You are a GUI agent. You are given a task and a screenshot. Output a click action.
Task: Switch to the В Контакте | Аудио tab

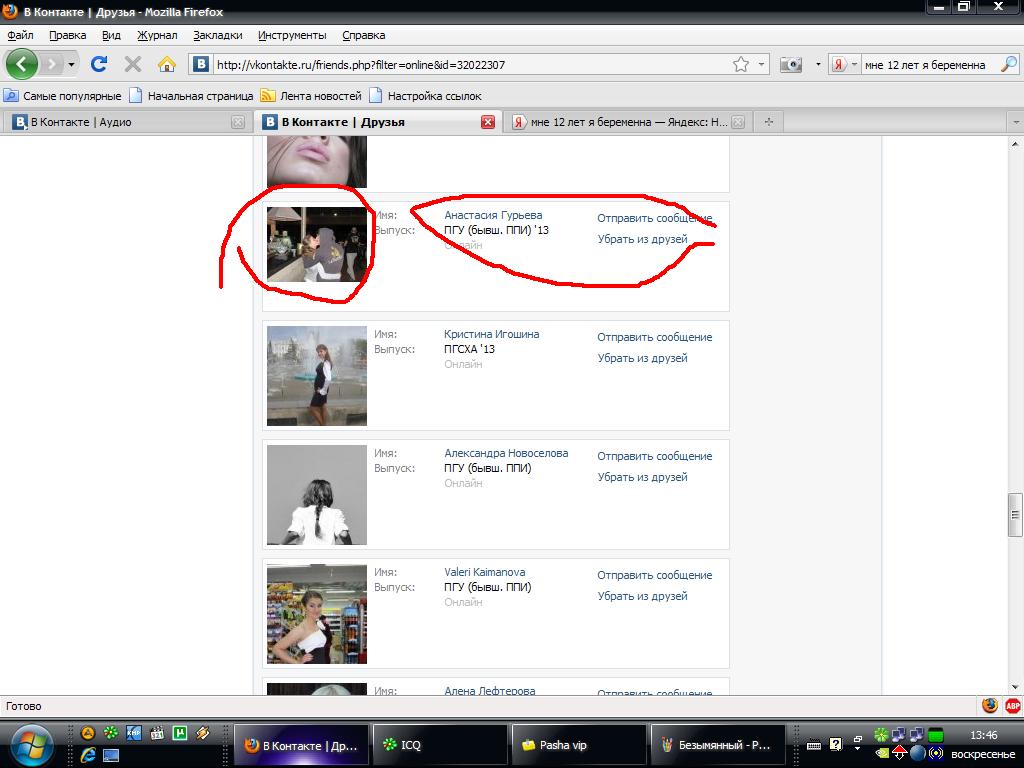coord(125,122)
